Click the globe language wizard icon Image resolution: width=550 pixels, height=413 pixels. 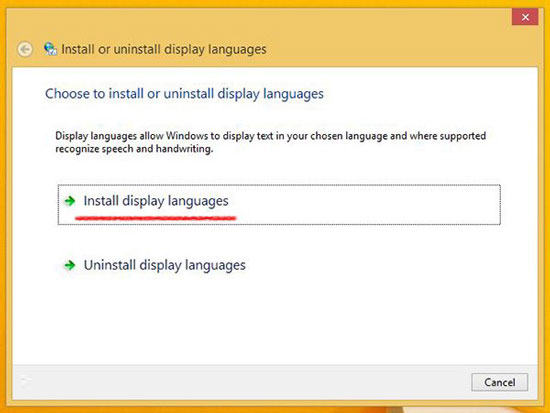(x=51, y=49)
